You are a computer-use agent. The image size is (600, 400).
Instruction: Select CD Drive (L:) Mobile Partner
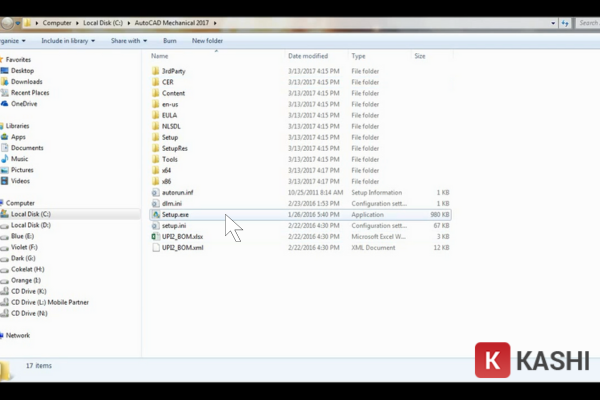(x=50, y=302)
